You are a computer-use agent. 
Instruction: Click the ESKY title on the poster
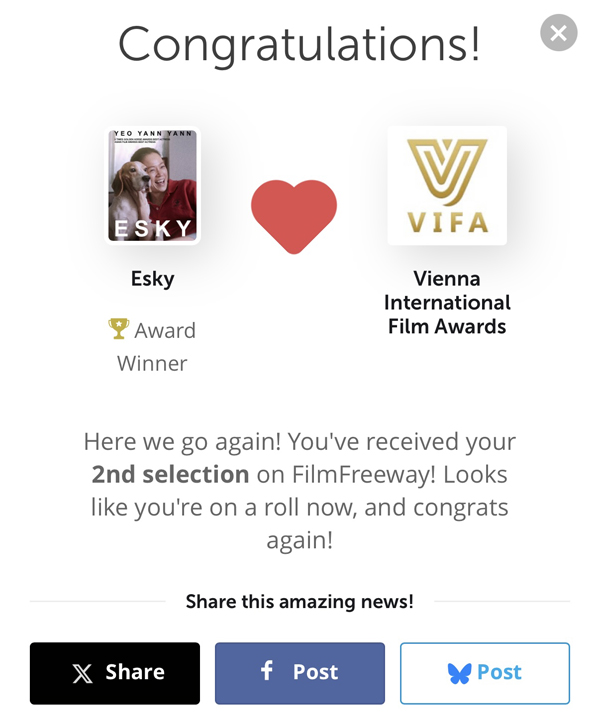pyautogui.click(x=152, y=228)
